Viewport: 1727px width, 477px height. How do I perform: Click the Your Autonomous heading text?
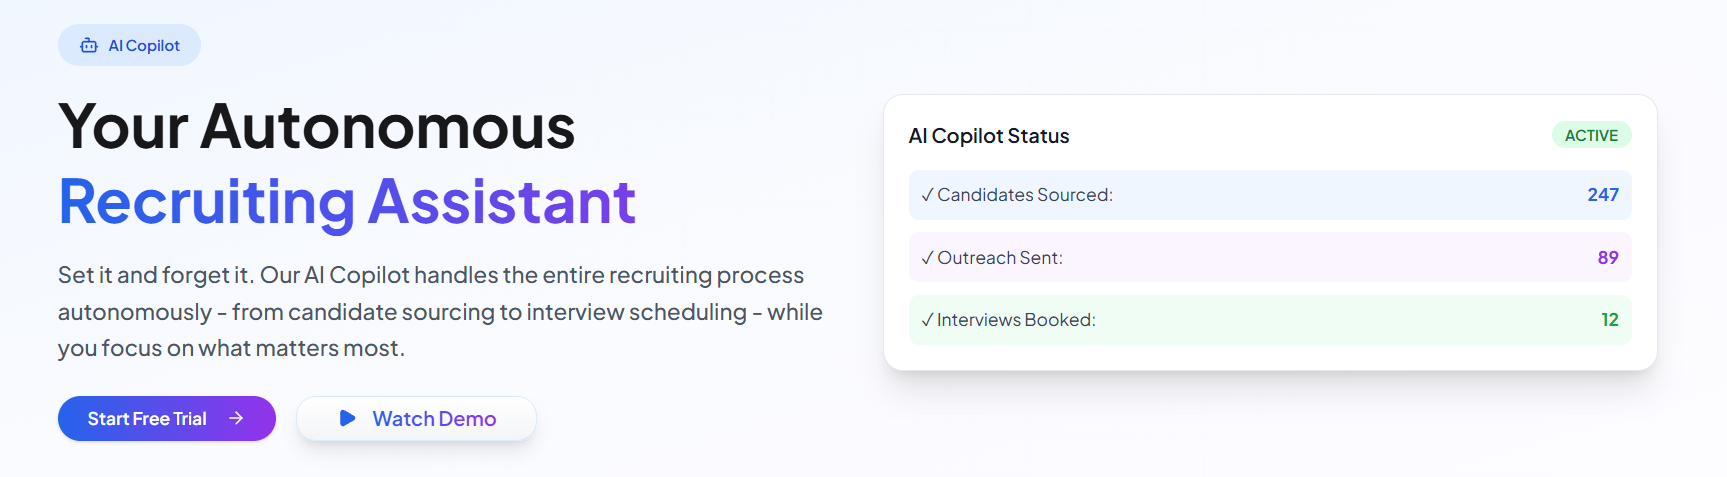[x=317, y=127]
